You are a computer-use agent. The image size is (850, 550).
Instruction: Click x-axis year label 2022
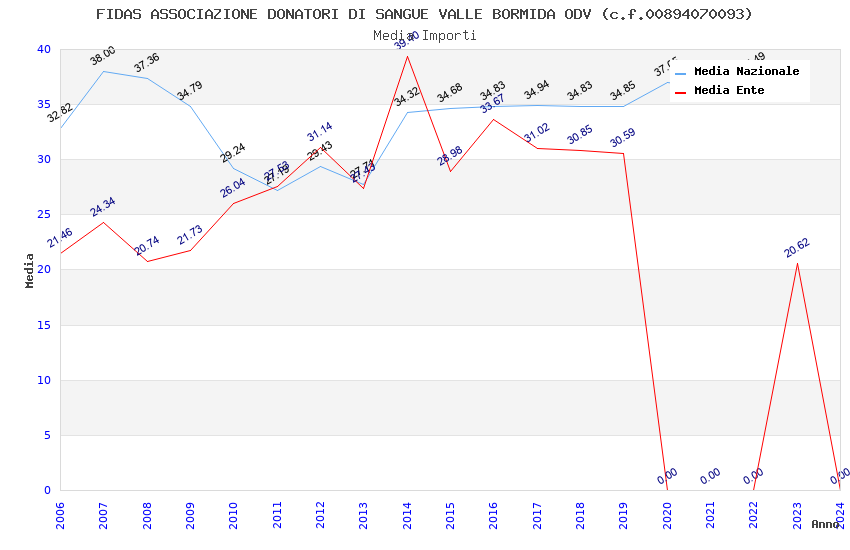(x=754, y=515)
